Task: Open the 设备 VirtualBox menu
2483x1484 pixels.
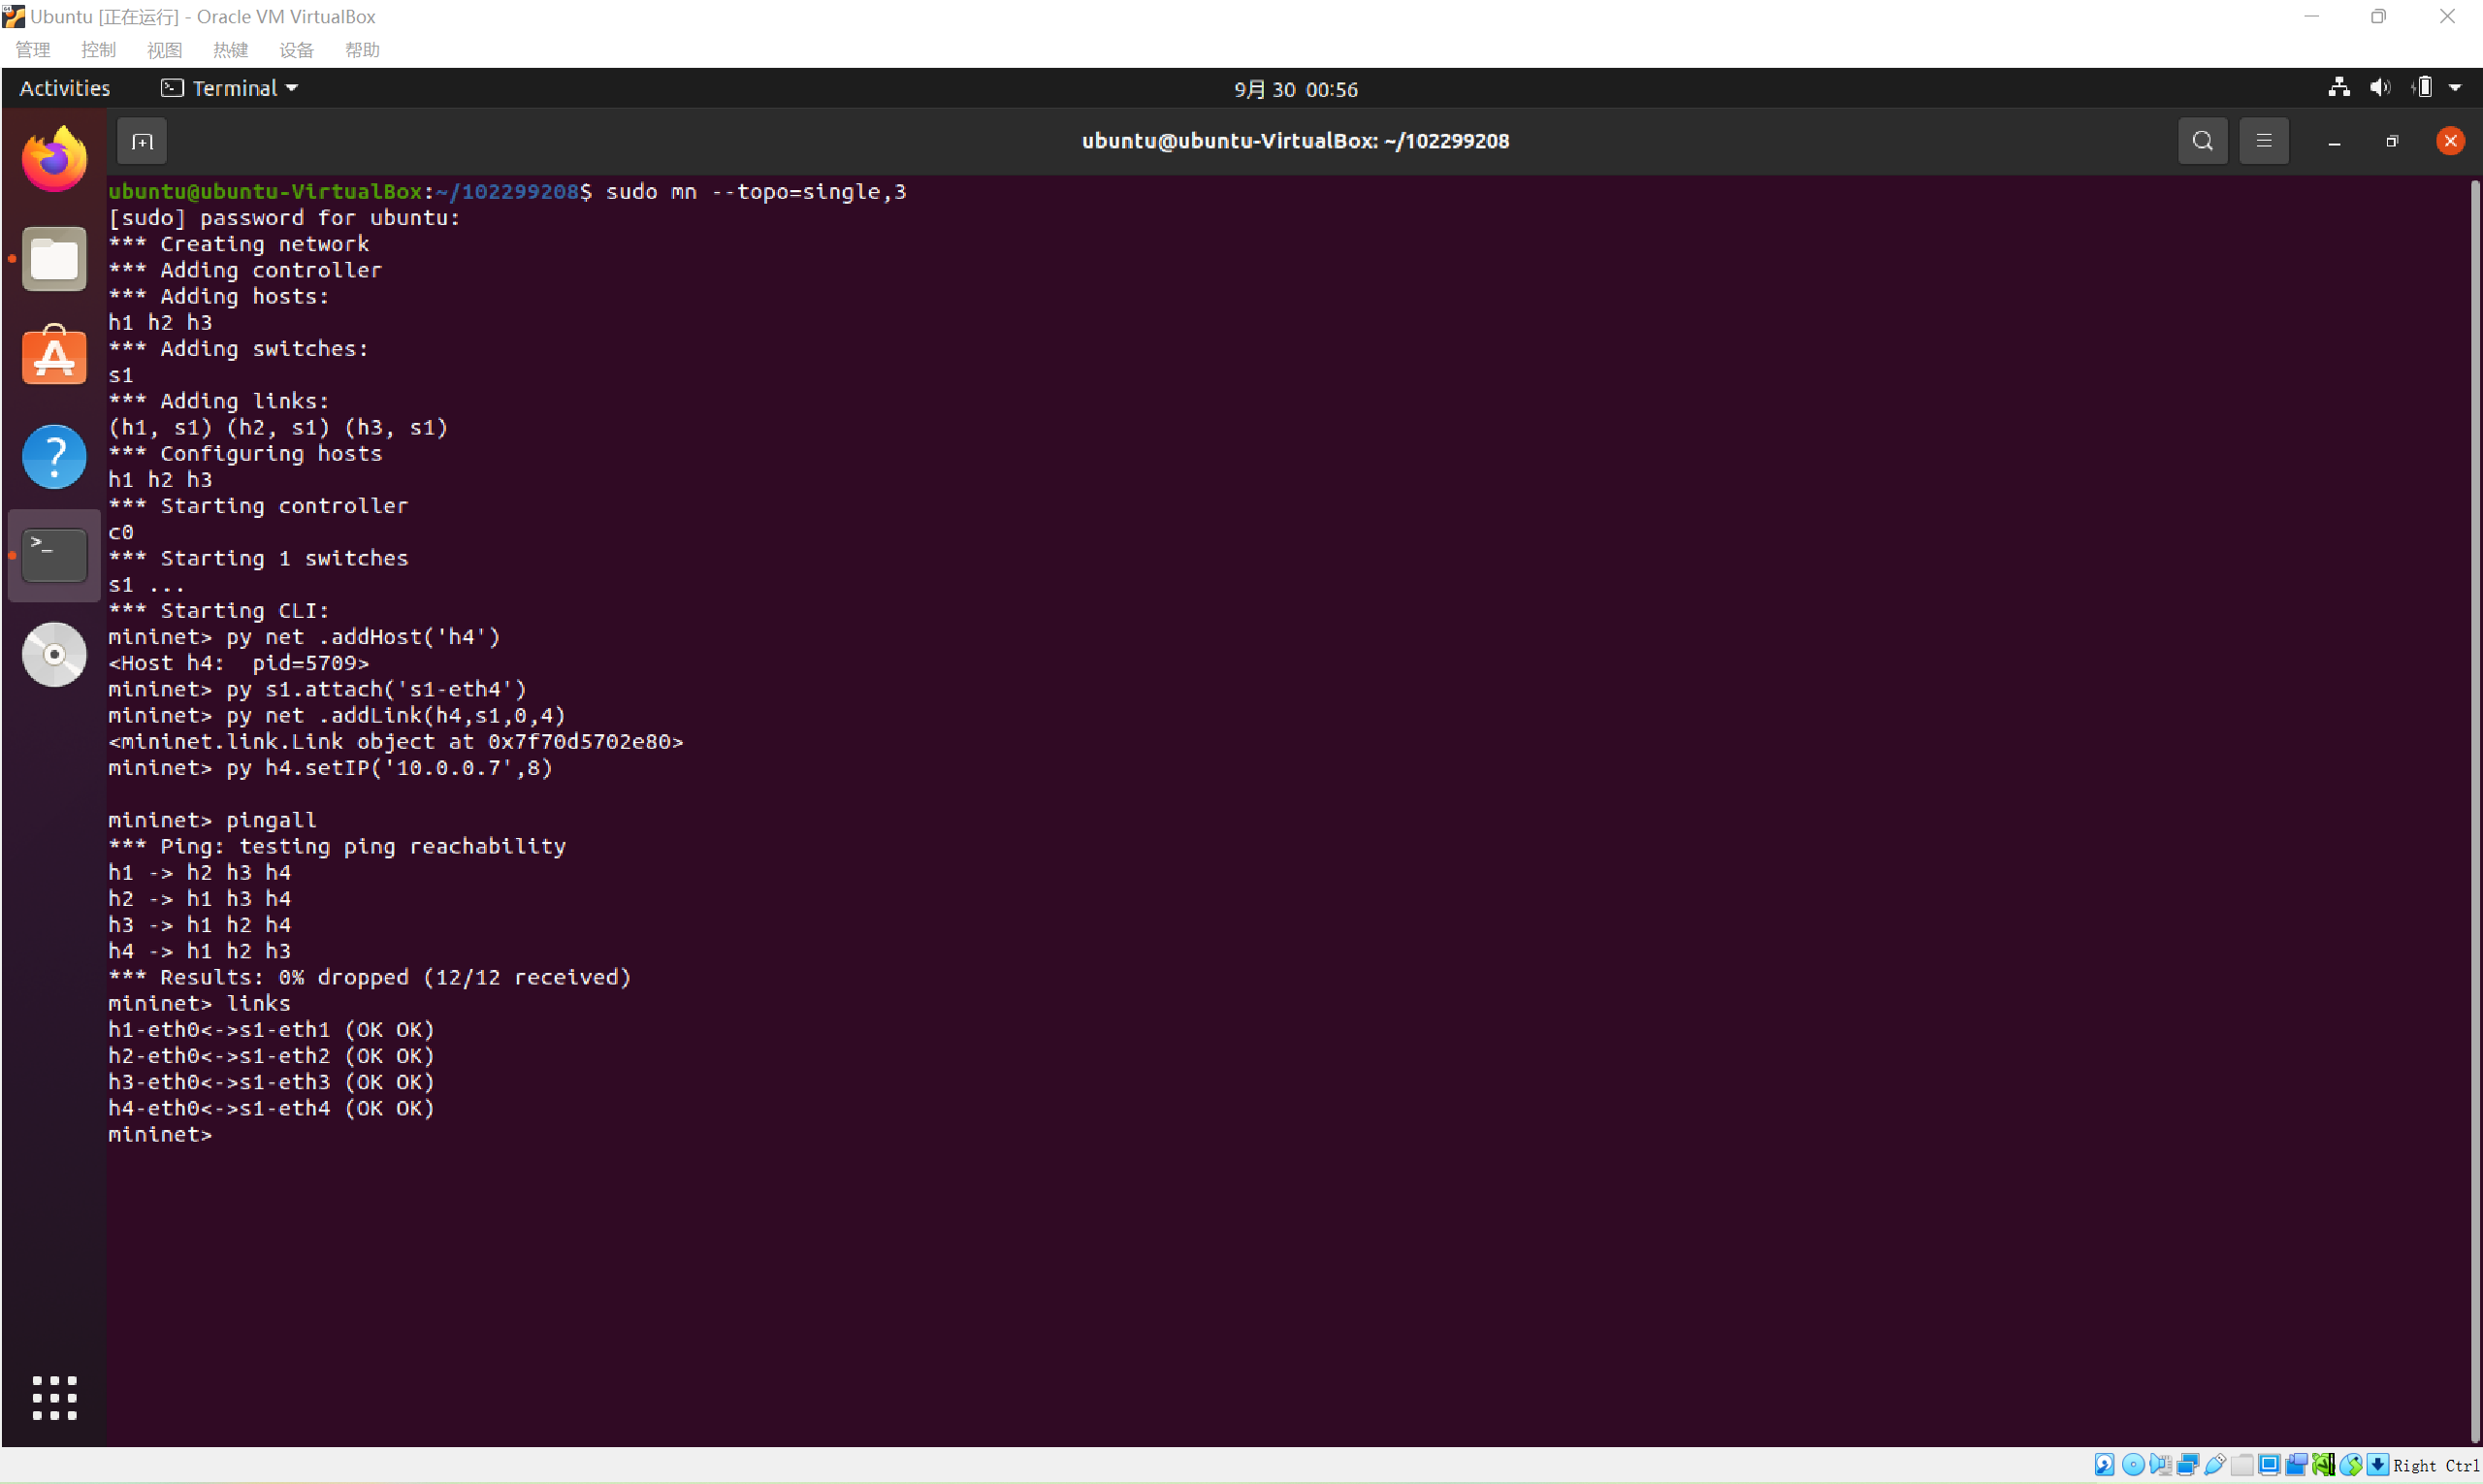Action: tap(296, 50)
